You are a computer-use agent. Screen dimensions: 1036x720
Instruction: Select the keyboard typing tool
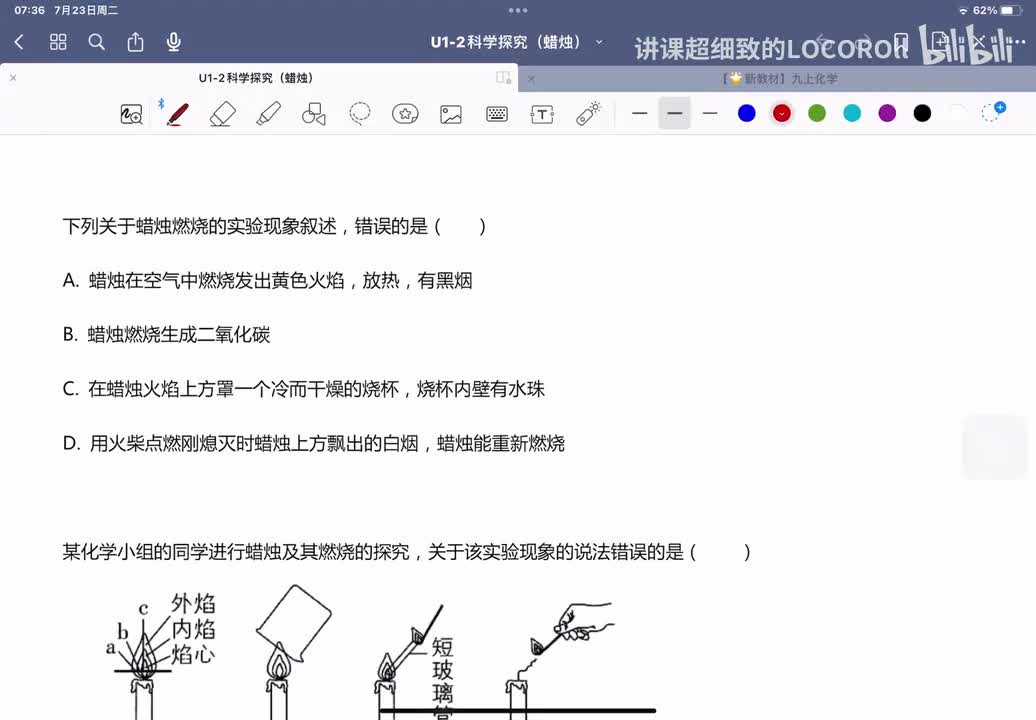coord(497,114)
